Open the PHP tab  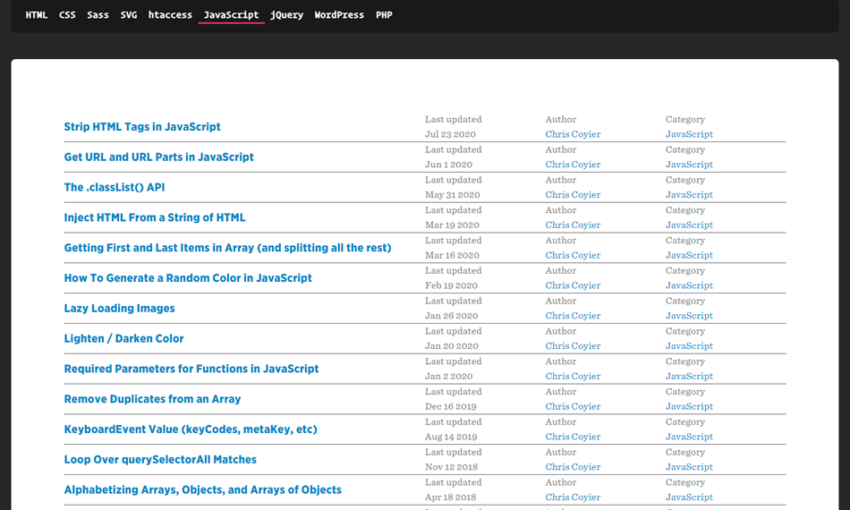coord(384,15)
